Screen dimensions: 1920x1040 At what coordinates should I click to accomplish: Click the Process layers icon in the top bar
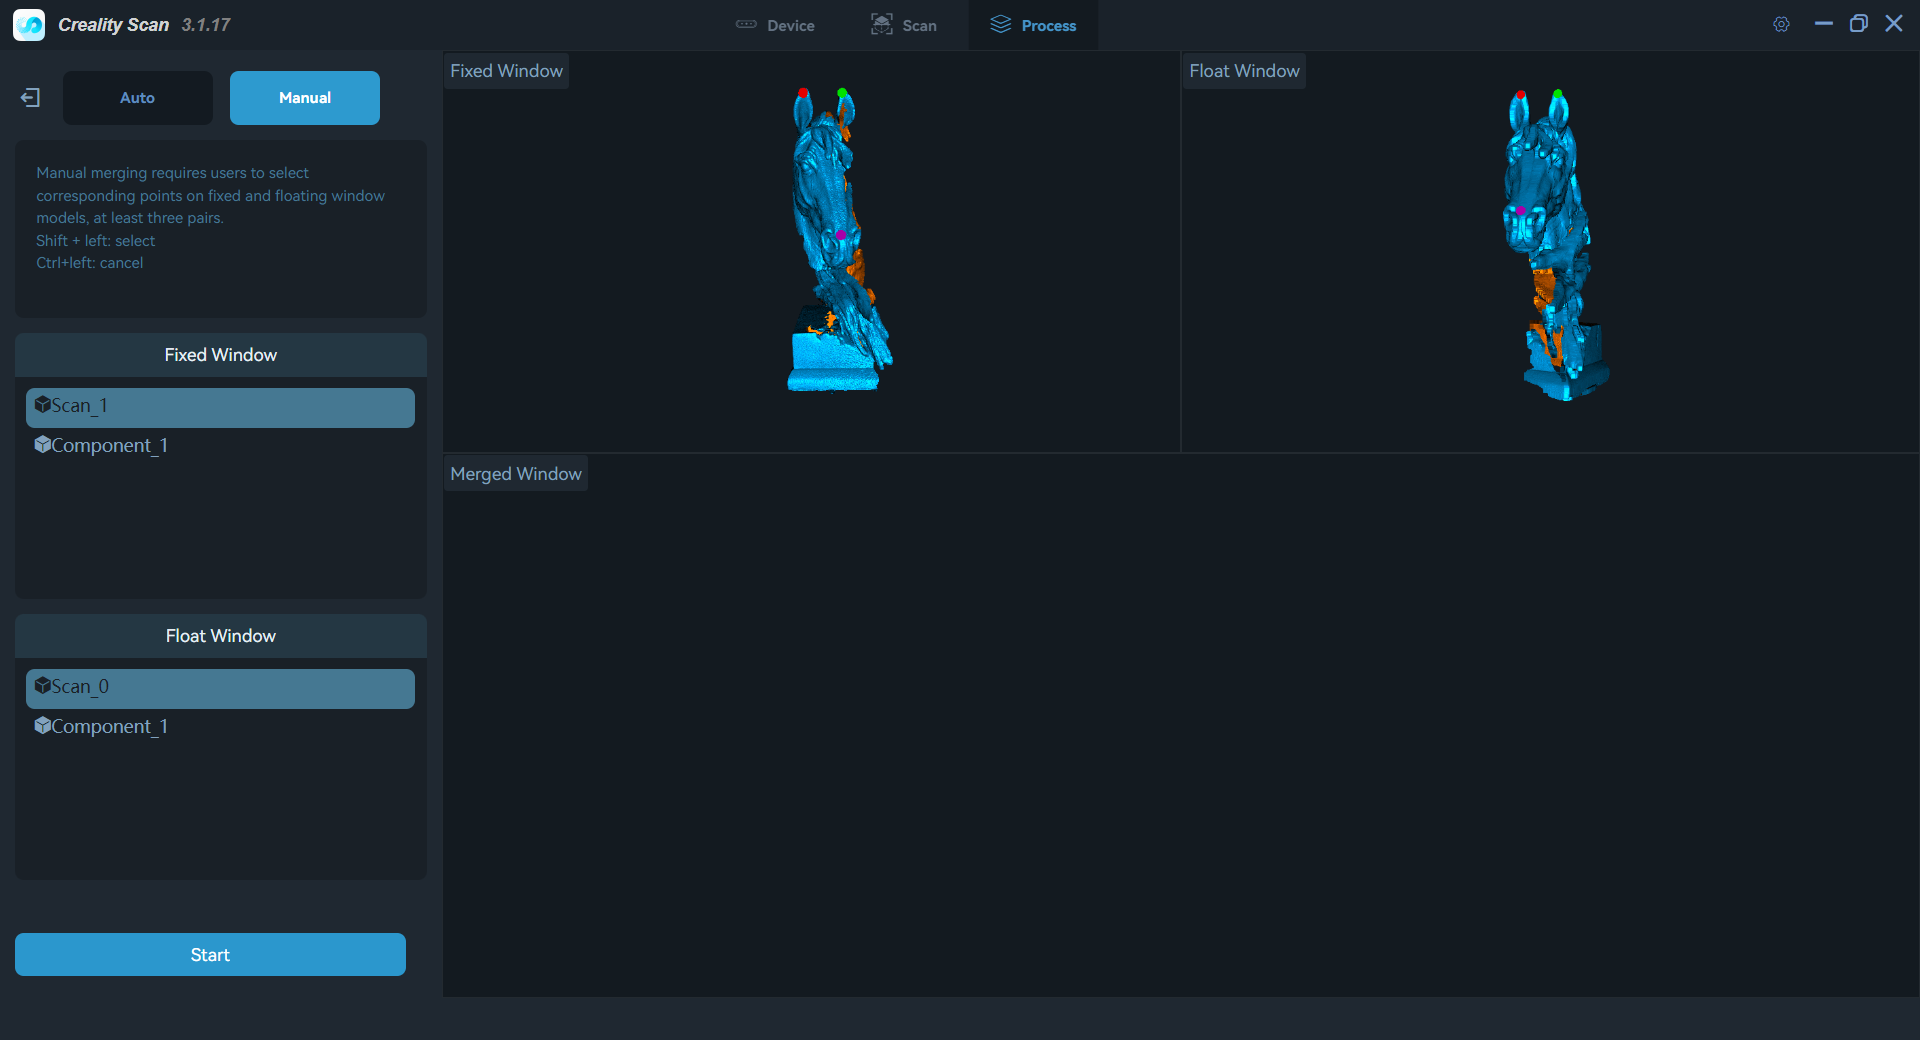[x=999, y=24]
